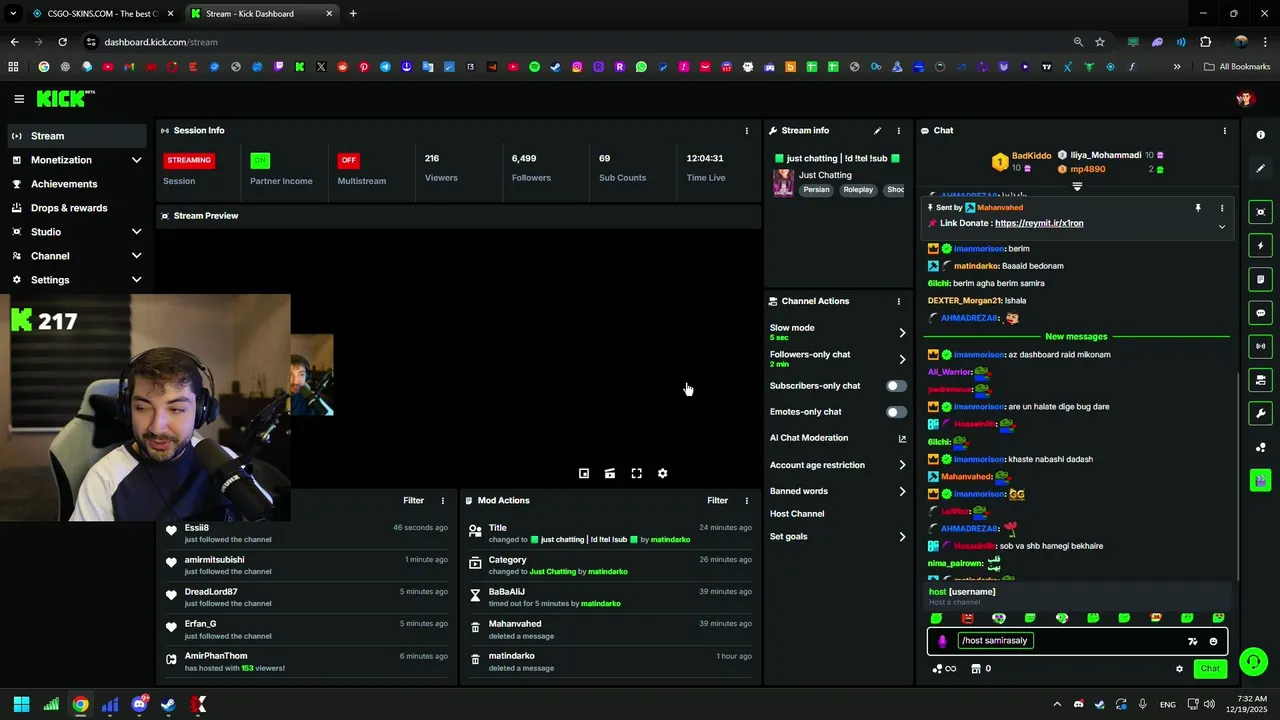Open the hamburger menu beside Kick logo

pos(19,99)
